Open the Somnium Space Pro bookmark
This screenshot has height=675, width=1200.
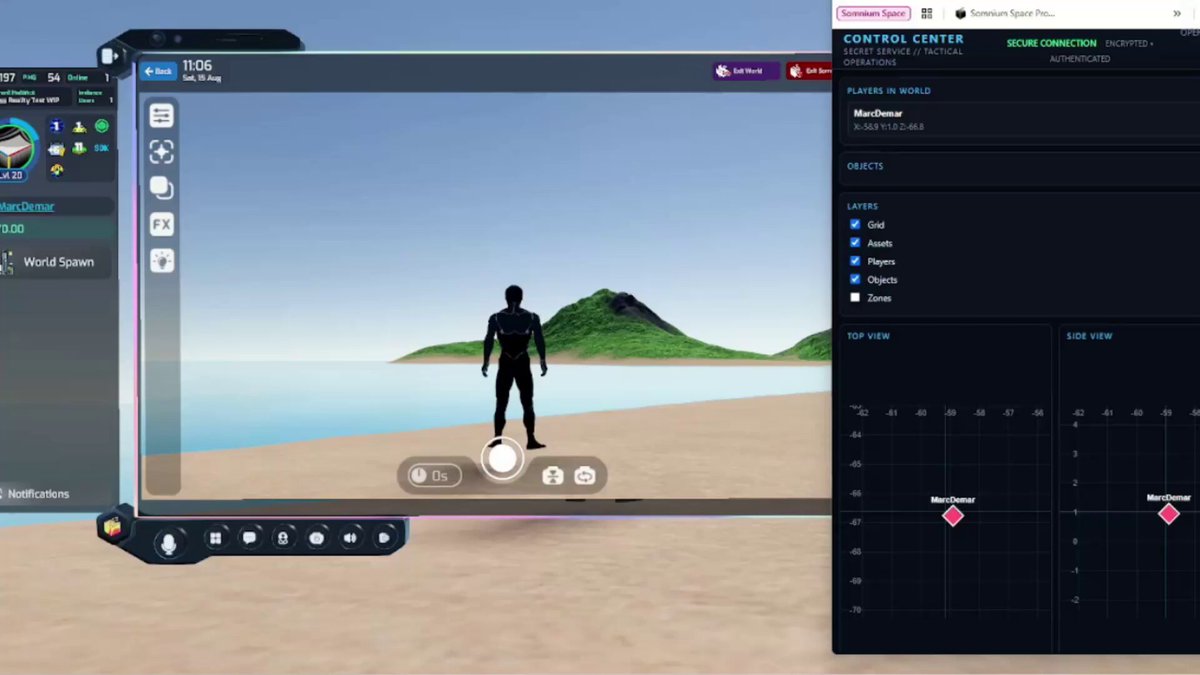click(1005, 13)
